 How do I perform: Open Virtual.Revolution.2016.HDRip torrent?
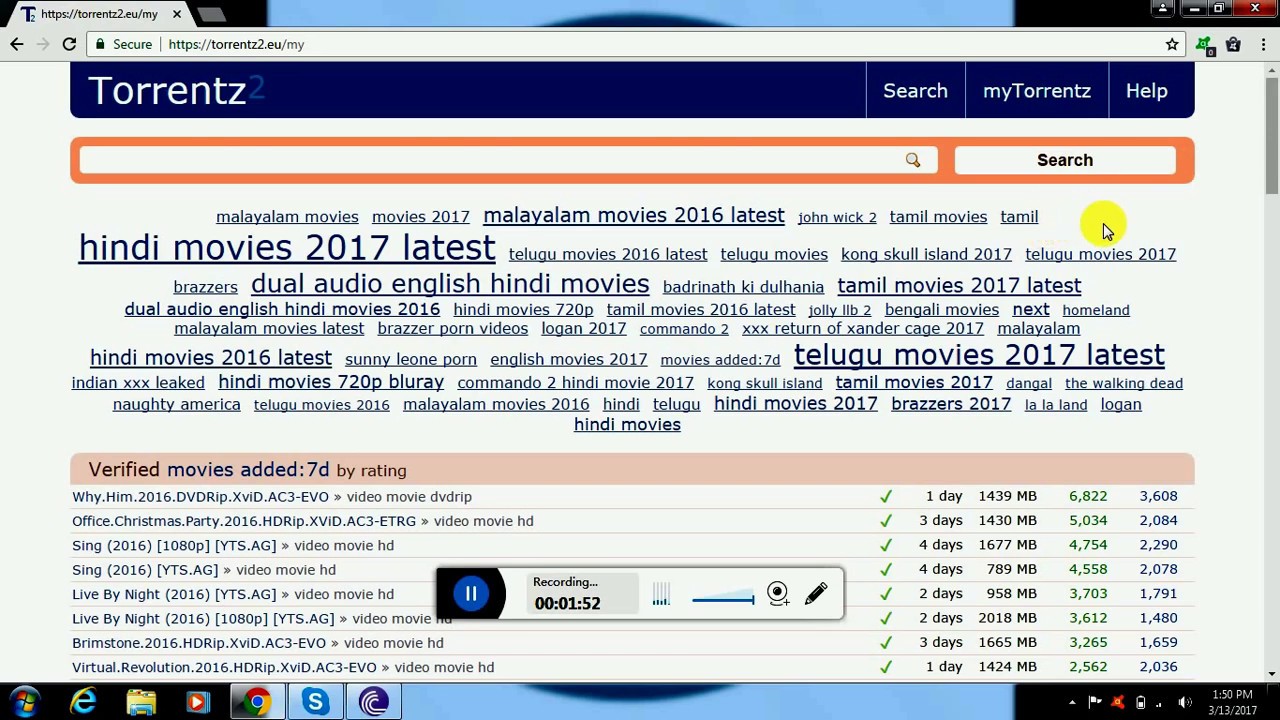[224, 667]
